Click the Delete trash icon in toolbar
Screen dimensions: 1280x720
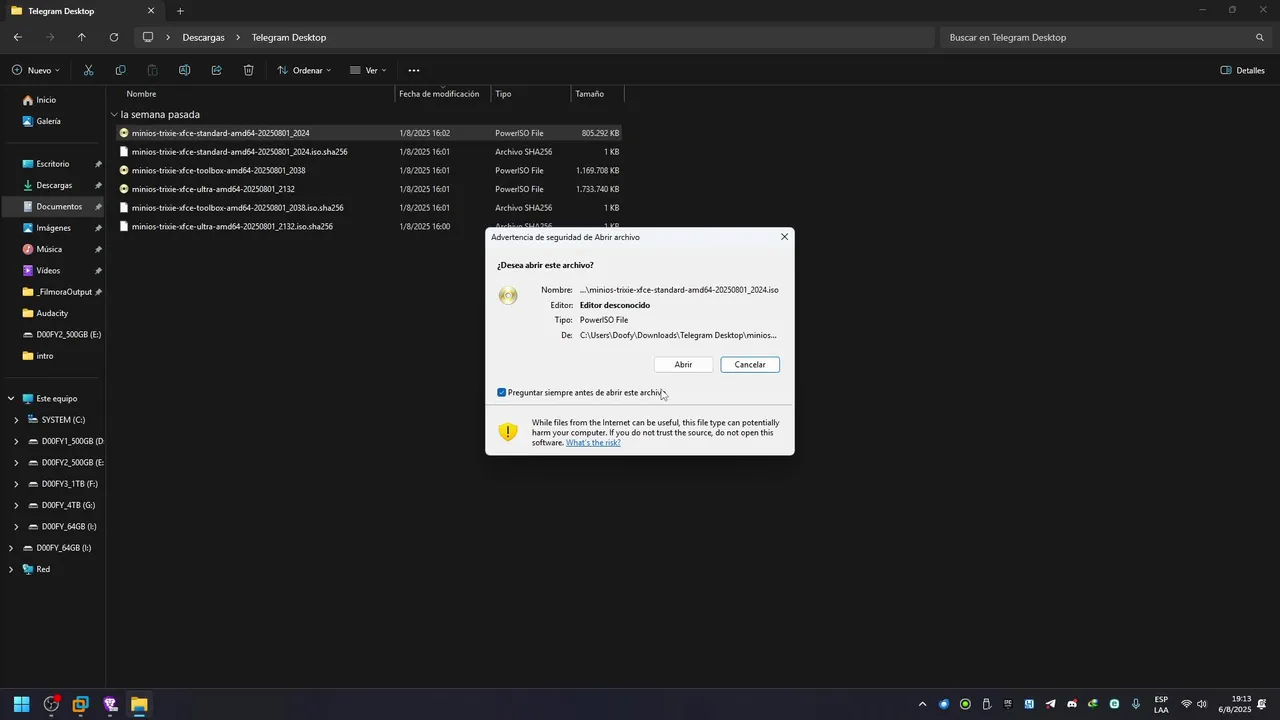point(248,70)
